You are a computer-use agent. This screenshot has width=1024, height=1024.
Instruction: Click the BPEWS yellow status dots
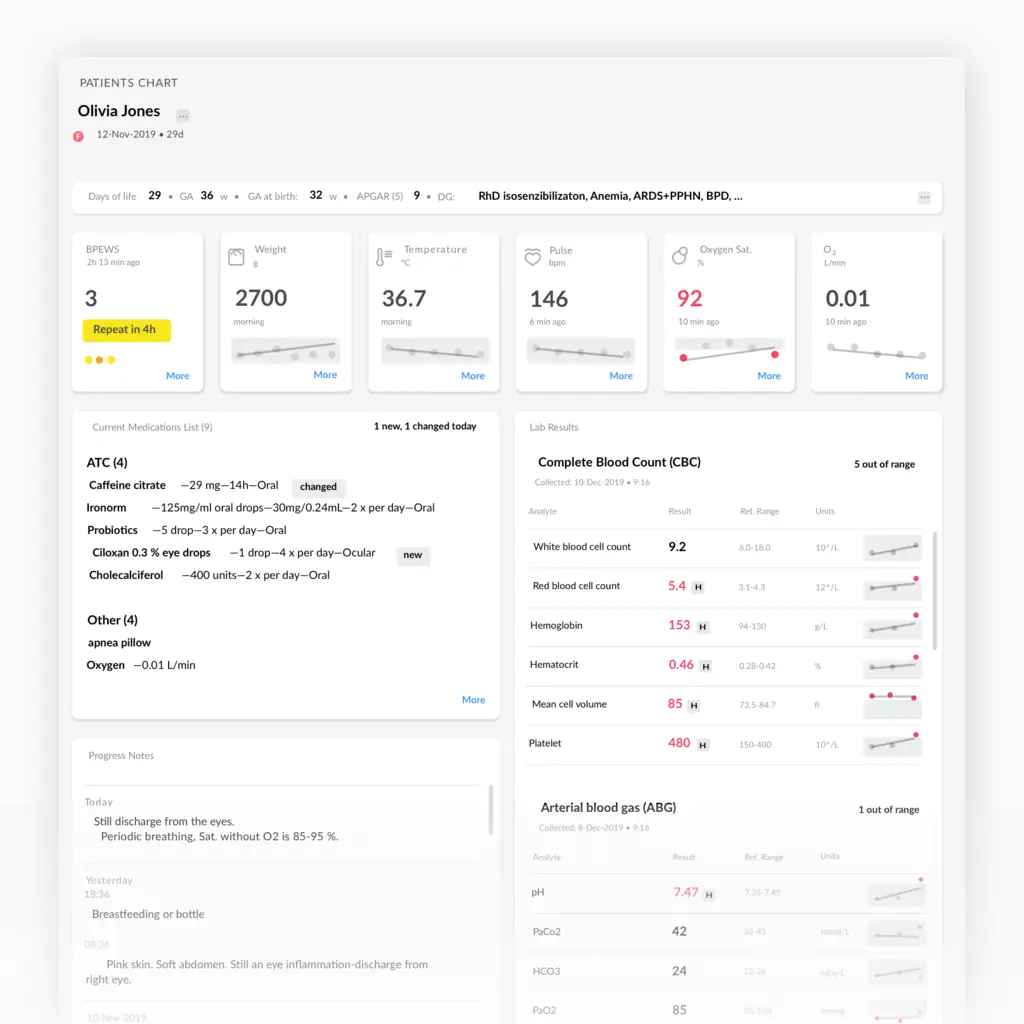[x=99, y=358]
